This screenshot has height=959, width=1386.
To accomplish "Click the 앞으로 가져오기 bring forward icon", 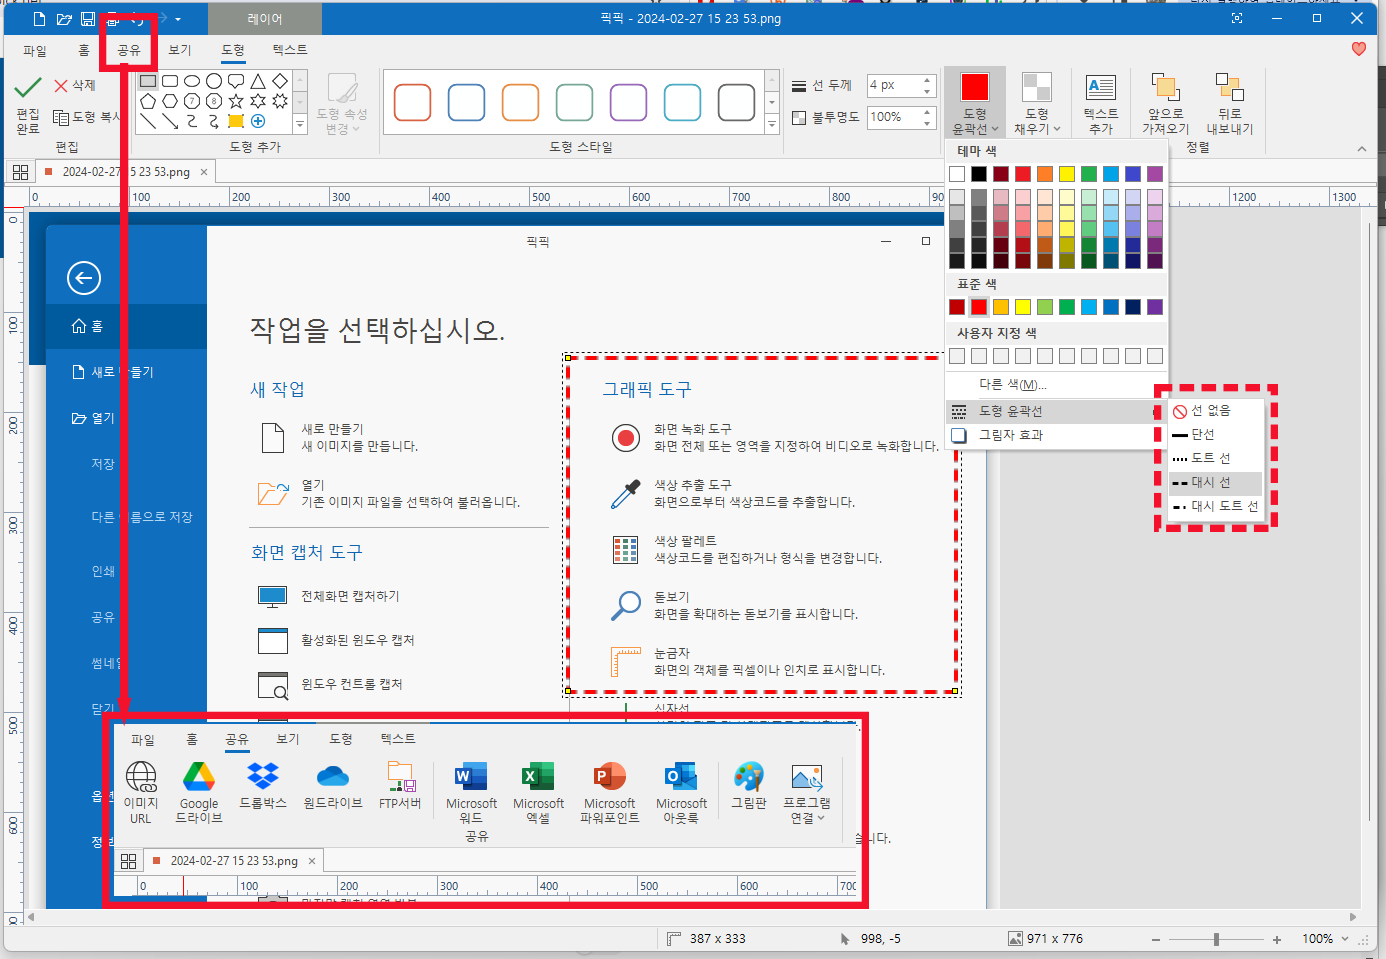I will [1165, 87].
